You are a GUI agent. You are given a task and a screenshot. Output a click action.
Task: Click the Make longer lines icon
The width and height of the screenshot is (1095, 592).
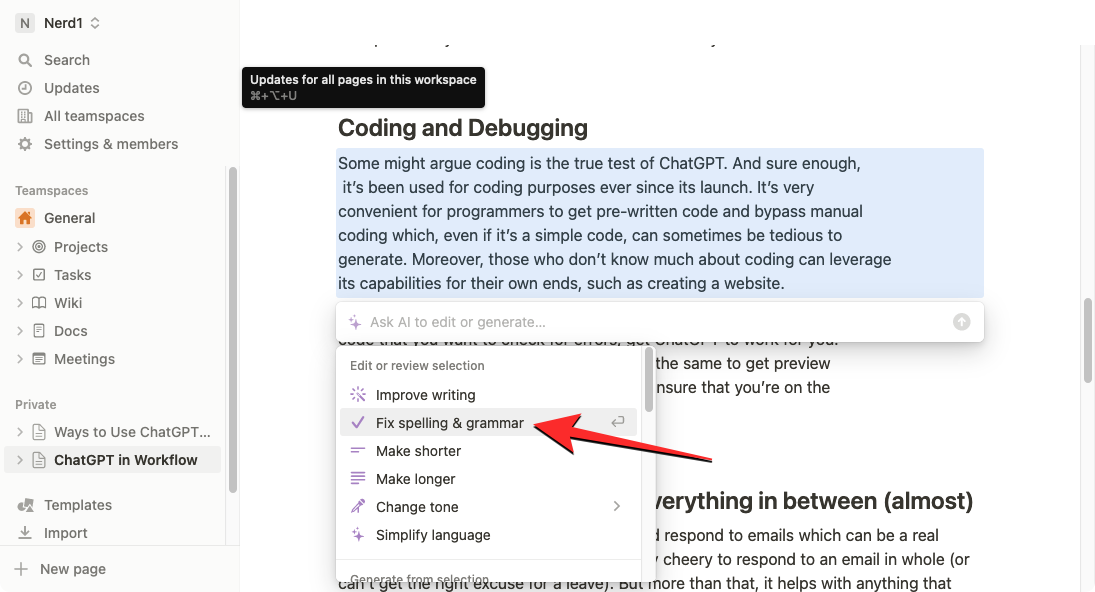tap(358, 478)
